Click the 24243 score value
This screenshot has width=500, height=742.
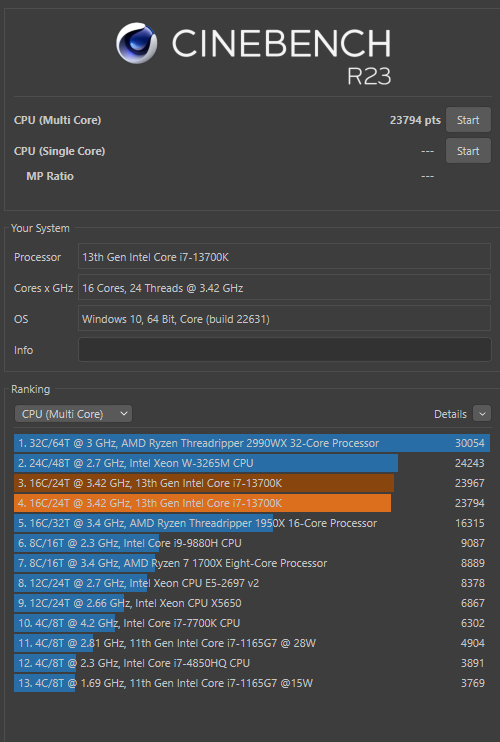(470, 463)
